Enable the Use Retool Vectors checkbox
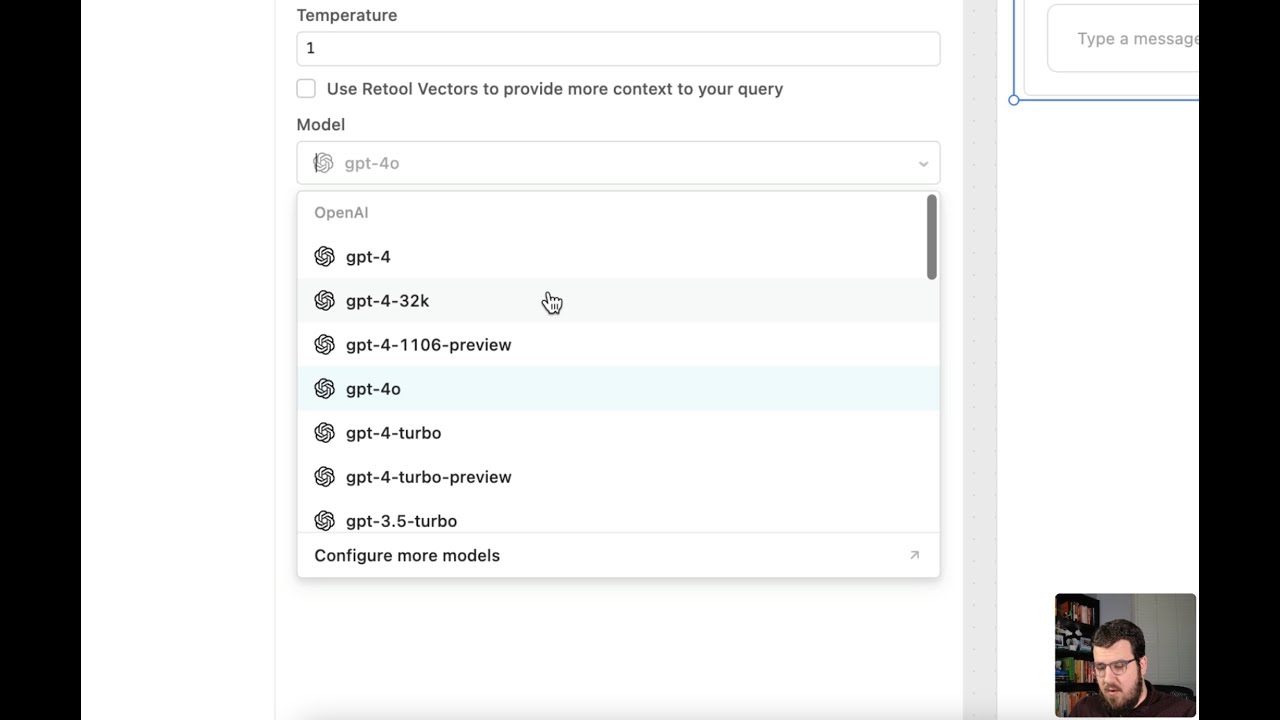Viewport: 1280px width, 720px height. (x=306, y=89)
